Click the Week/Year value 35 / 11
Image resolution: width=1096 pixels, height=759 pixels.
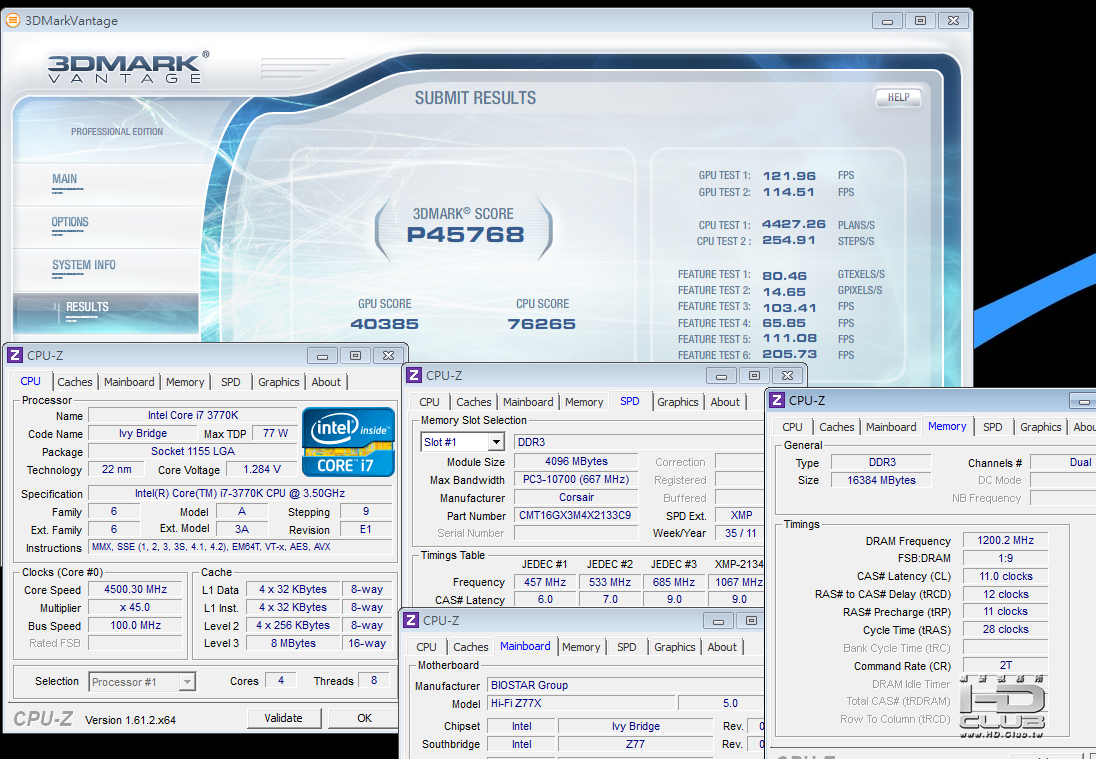741,533
